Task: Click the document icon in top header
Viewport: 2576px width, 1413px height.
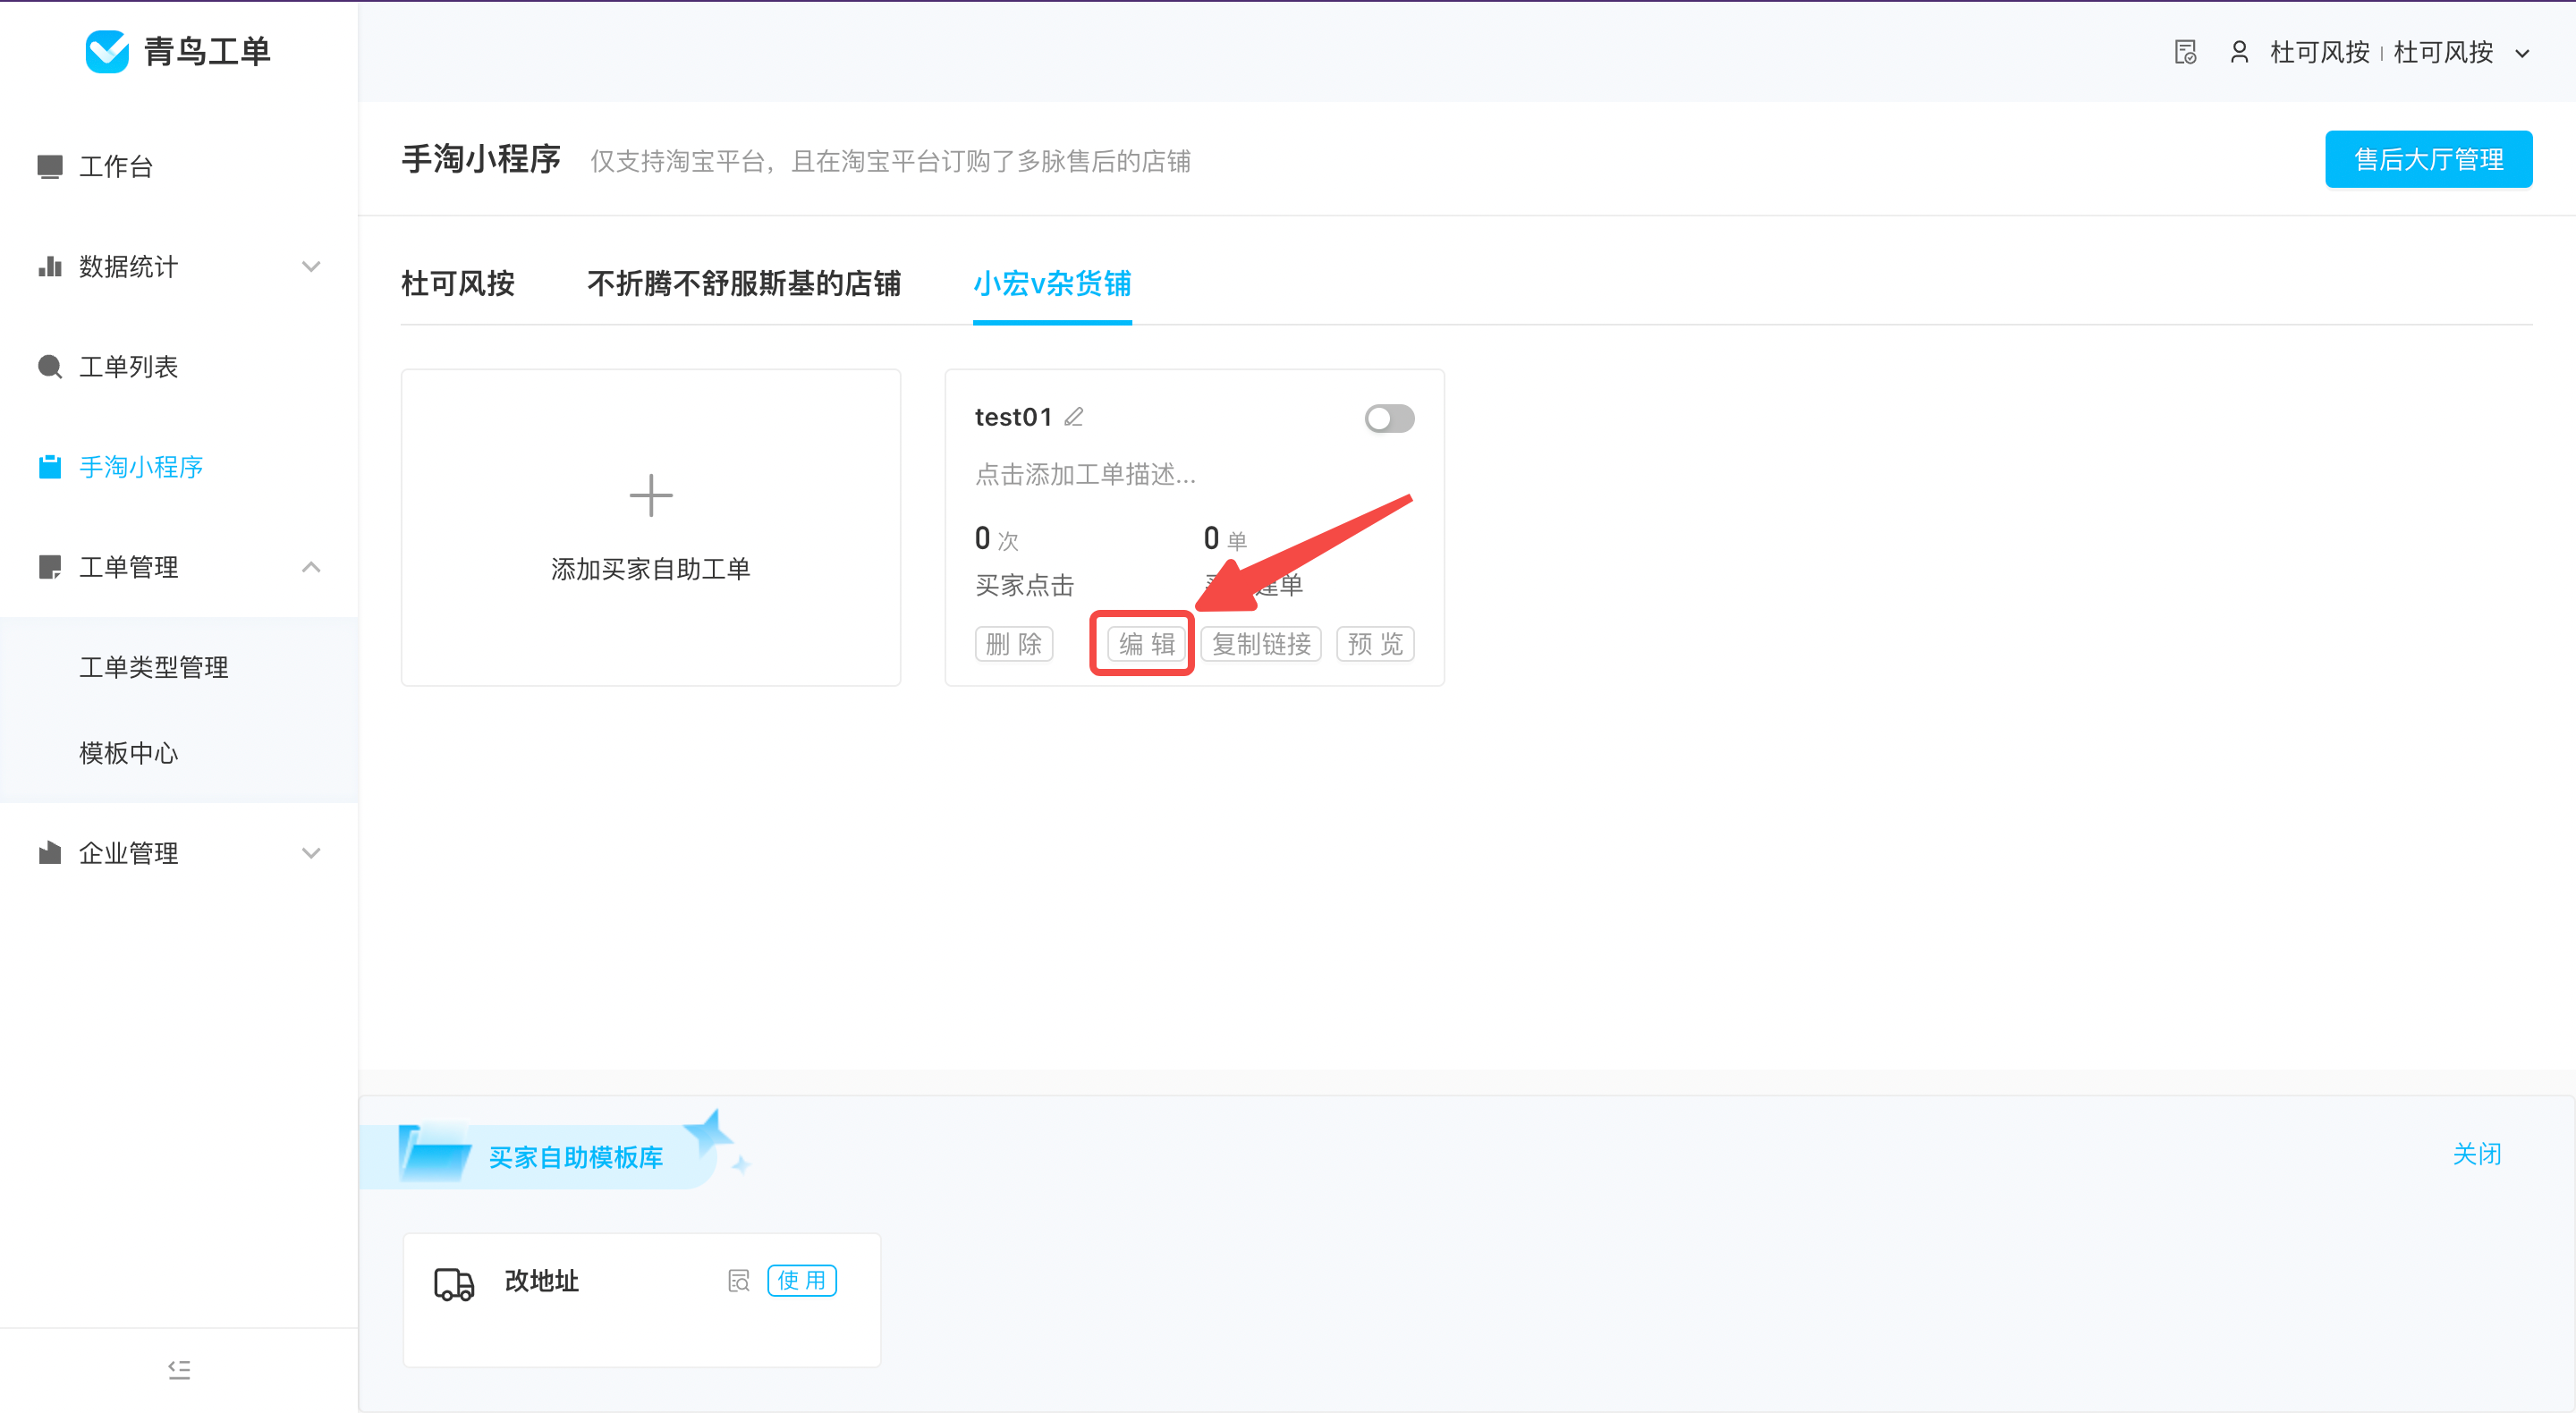Action: click(2186, 52)
